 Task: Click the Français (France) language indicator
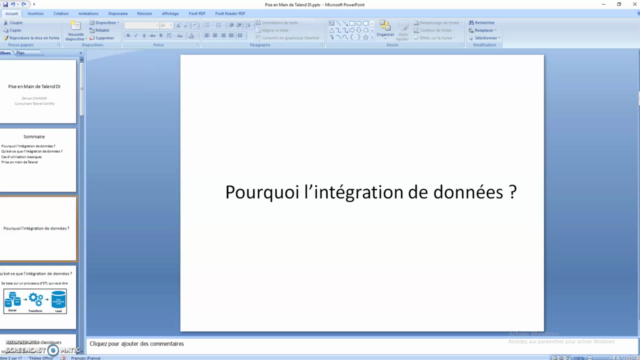tap(86, 358)
